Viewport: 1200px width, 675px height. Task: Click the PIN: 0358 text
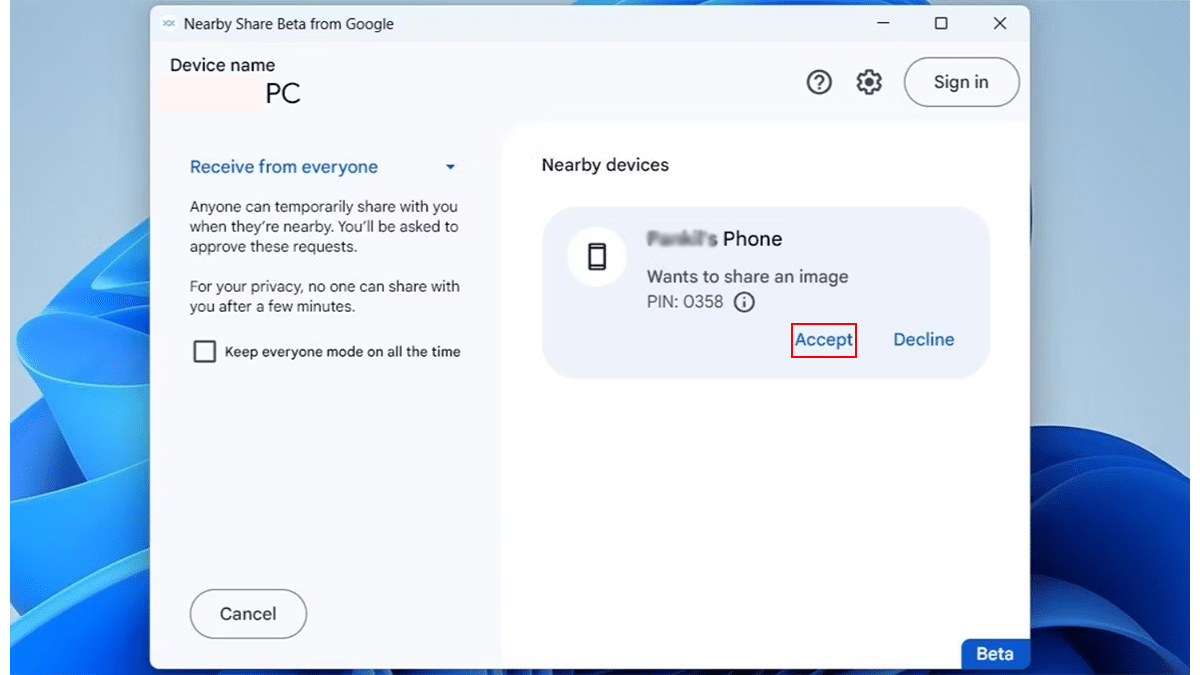[685, 302]
